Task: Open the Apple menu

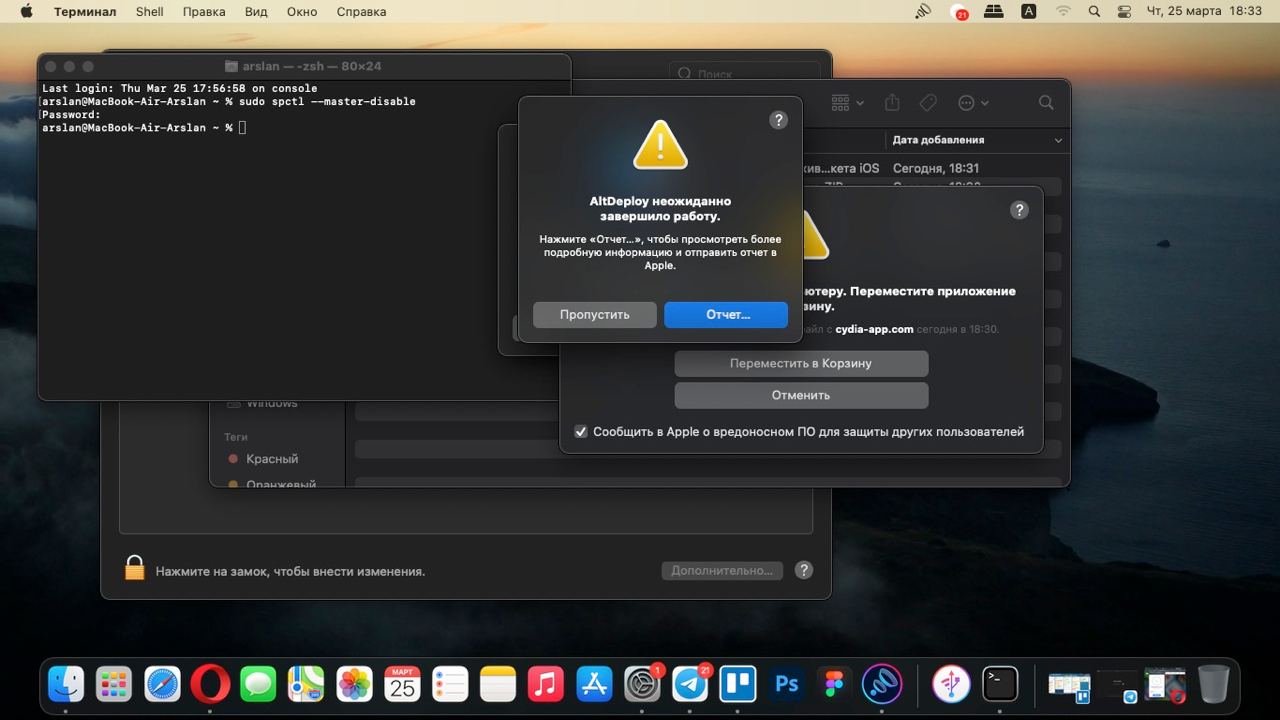Action: [26, 12]
